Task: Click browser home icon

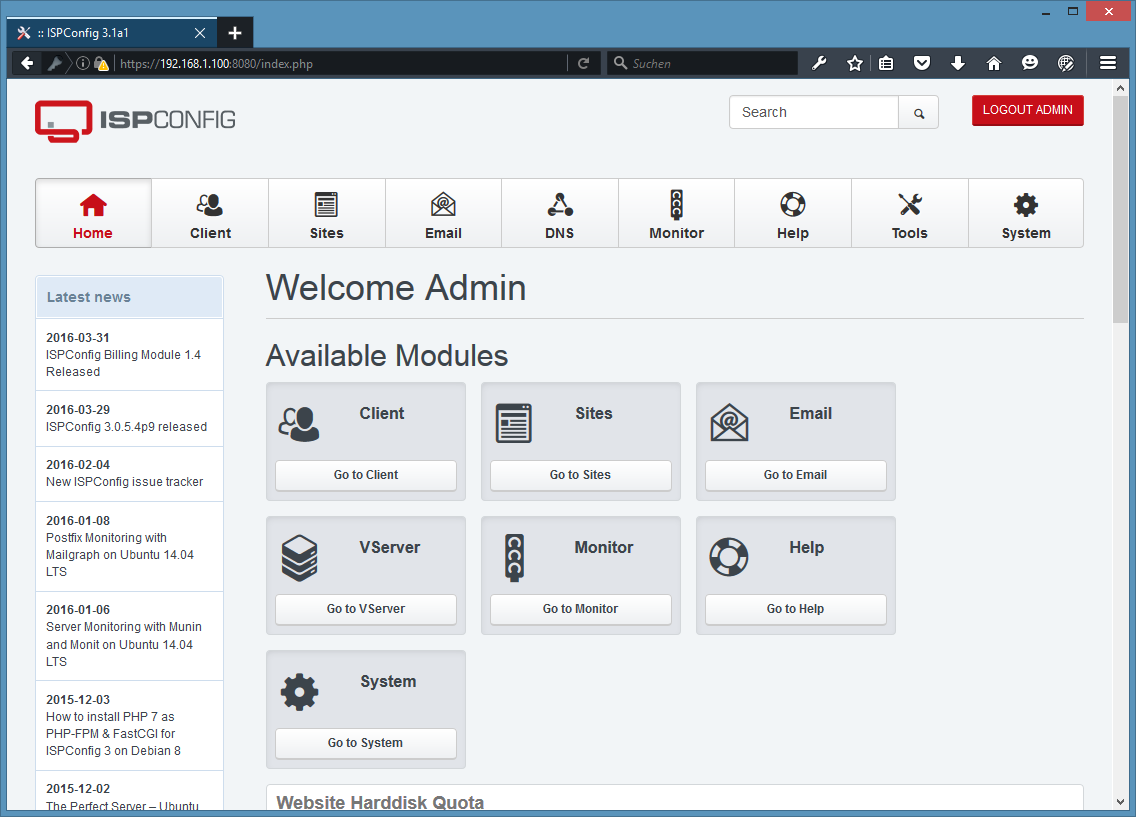Action: [x=994, y=64]
